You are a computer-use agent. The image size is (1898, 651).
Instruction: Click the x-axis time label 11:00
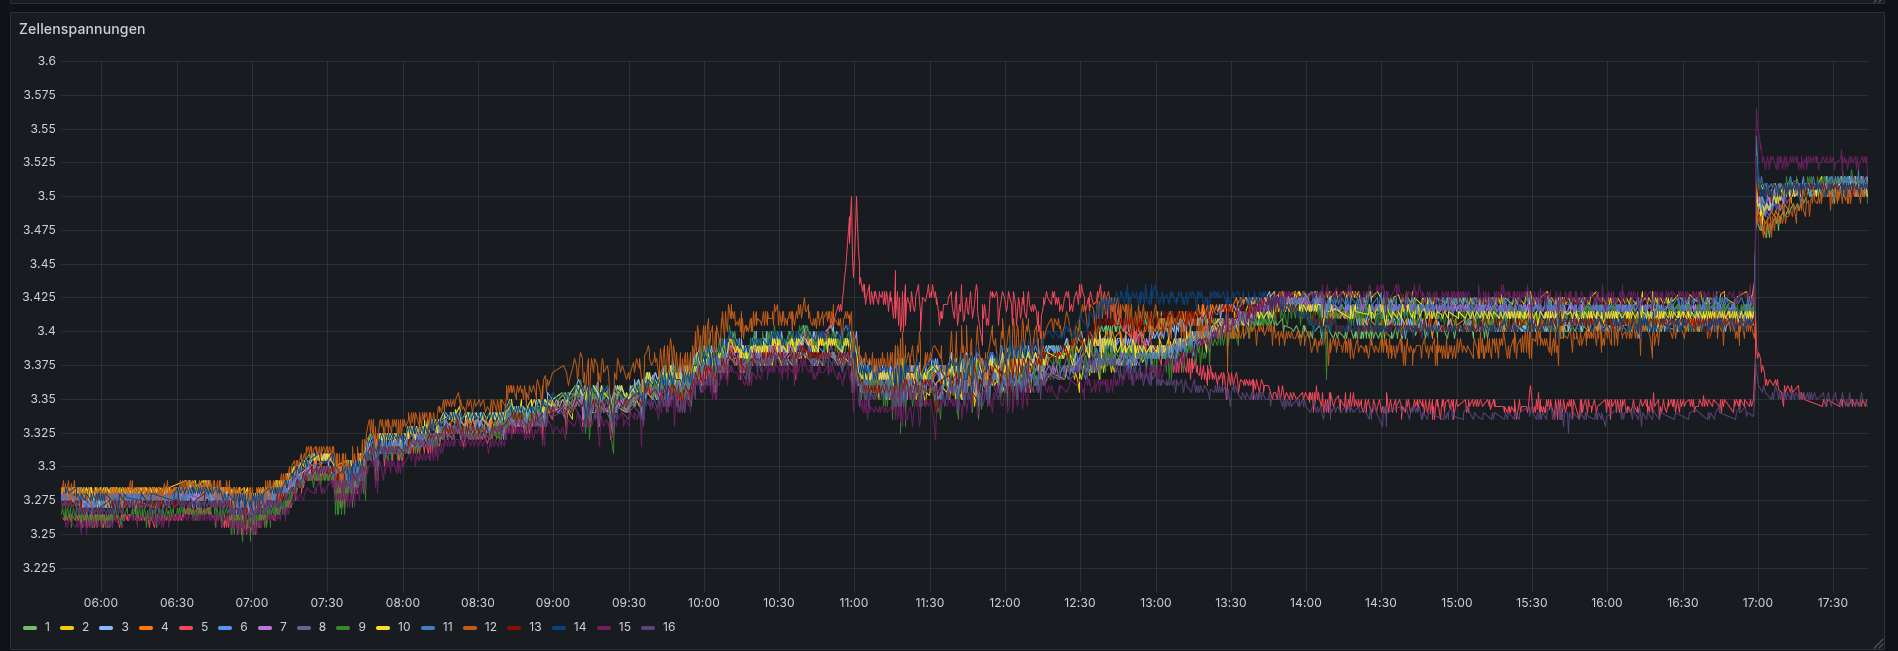click(854, 603)
